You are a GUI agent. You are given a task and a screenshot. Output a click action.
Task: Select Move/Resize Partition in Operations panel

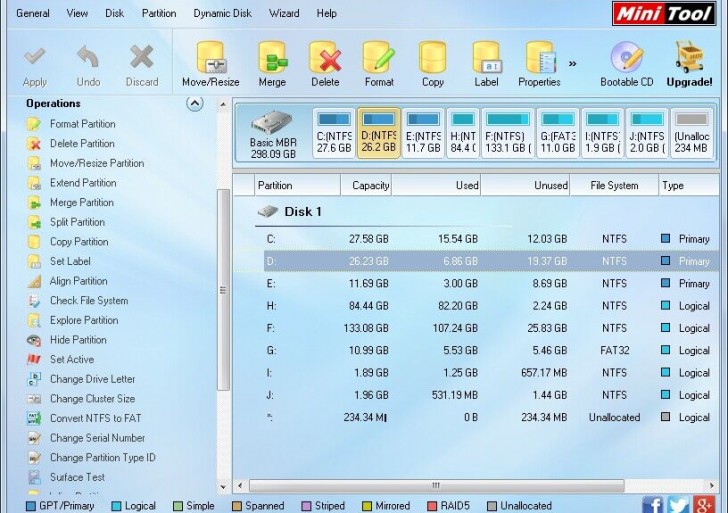97,163
